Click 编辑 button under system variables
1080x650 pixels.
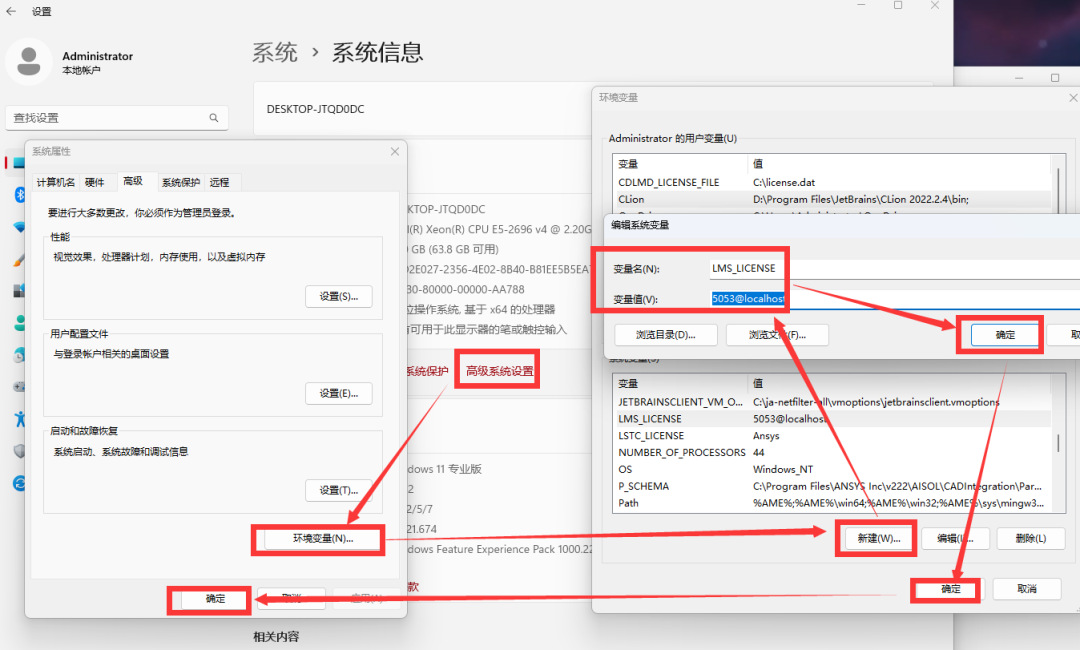(x=955, y=538)
